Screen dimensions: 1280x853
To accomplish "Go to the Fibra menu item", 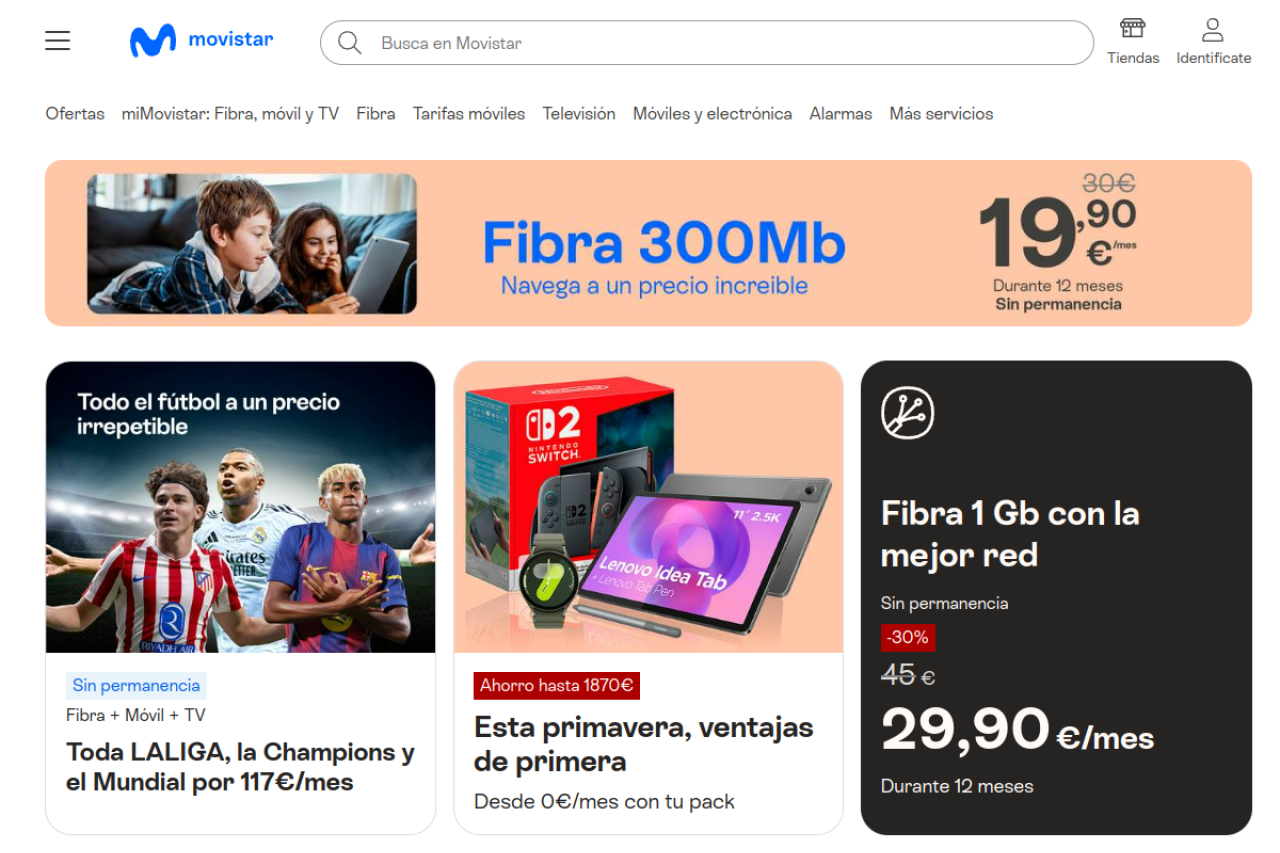I will click(x=376, y=114).
